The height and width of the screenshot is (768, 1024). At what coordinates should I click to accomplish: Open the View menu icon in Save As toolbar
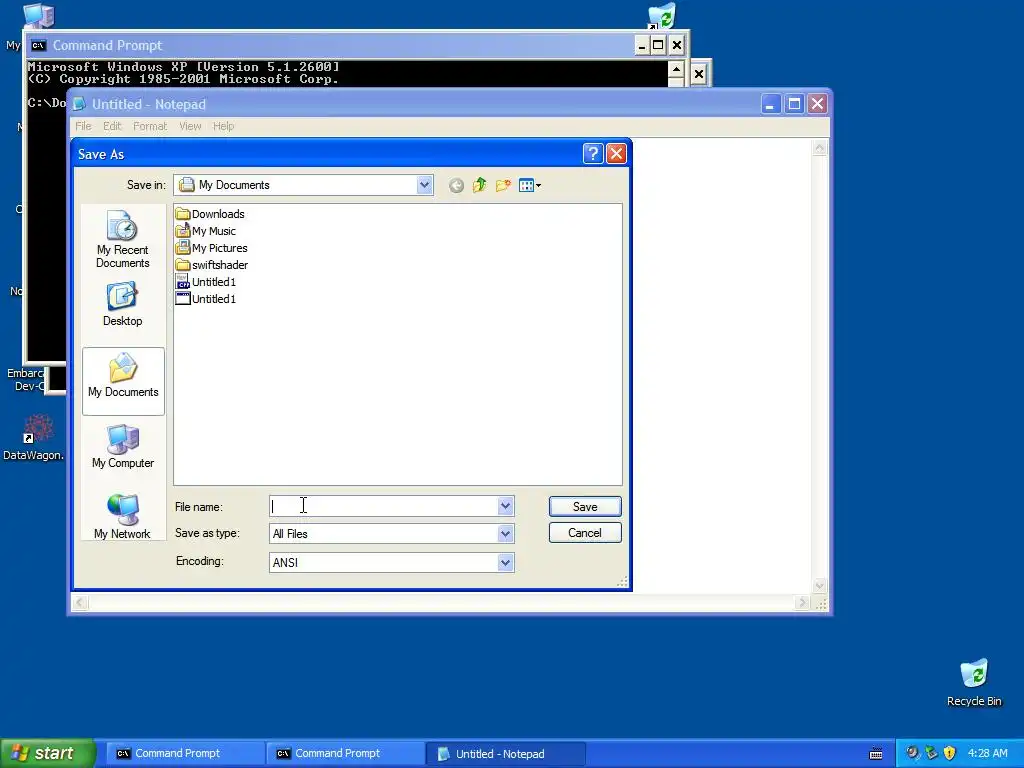click(530, 185)
